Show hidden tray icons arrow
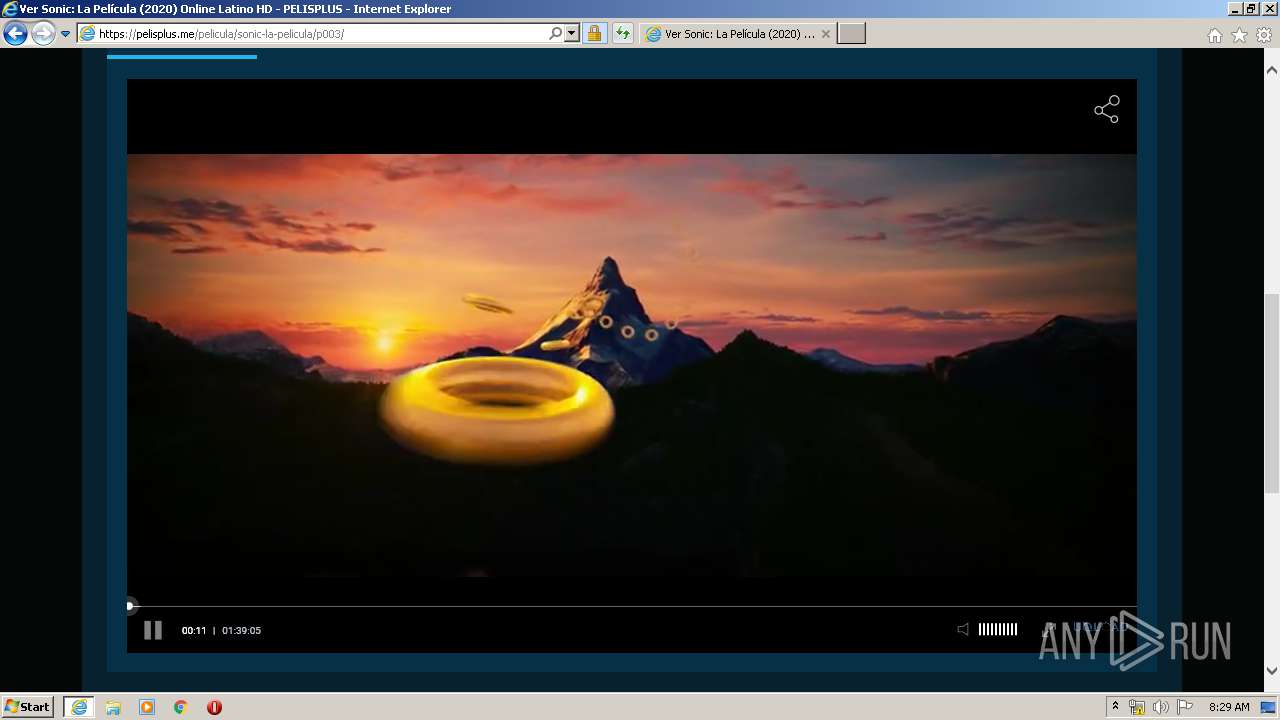The width and height of the screenshot is (1280, 720). [1115, 707]
